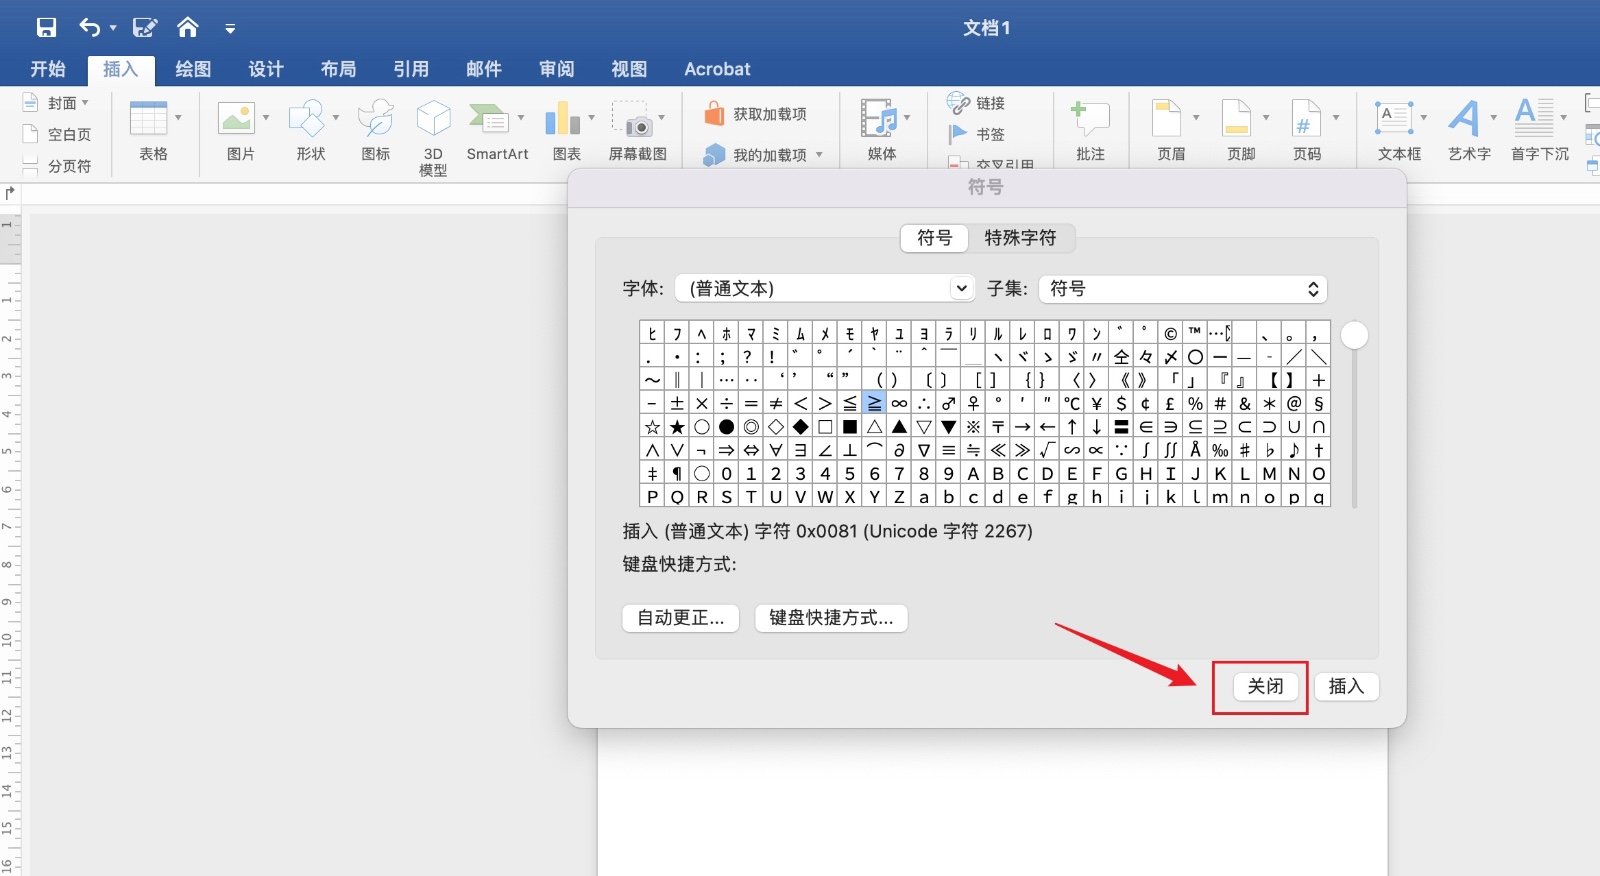Viewport: 1600px width, 876px height.
Task: Insert a 封面 cover page
Action: tap(56, 103)
